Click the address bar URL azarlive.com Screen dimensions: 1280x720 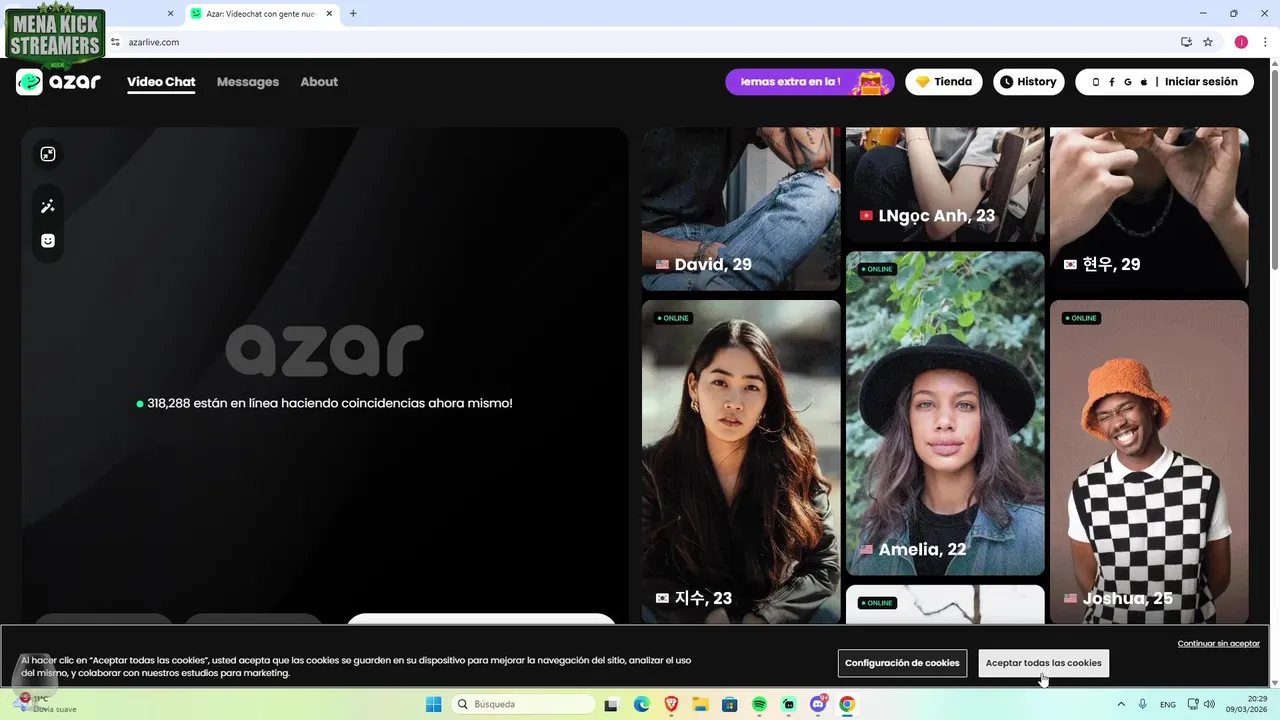coord(154,42)
